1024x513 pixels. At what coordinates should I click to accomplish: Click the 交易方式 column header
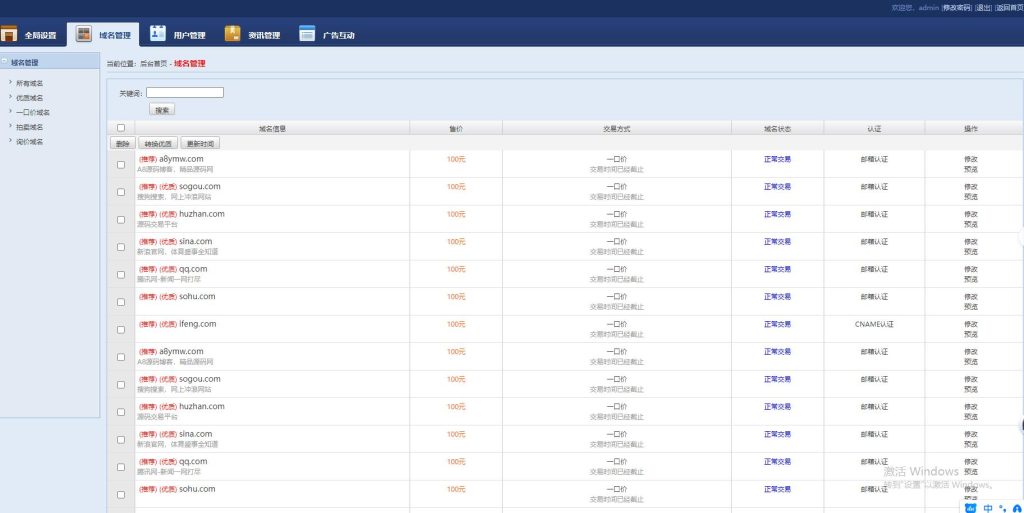pos(616,129)
